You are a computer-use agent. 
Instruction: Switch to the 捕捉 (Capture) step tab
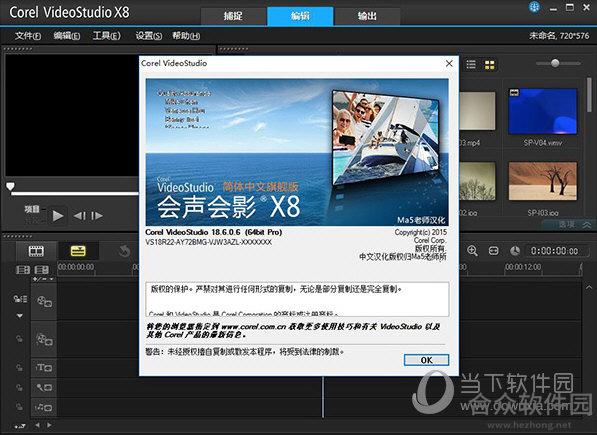coord(233,16)
